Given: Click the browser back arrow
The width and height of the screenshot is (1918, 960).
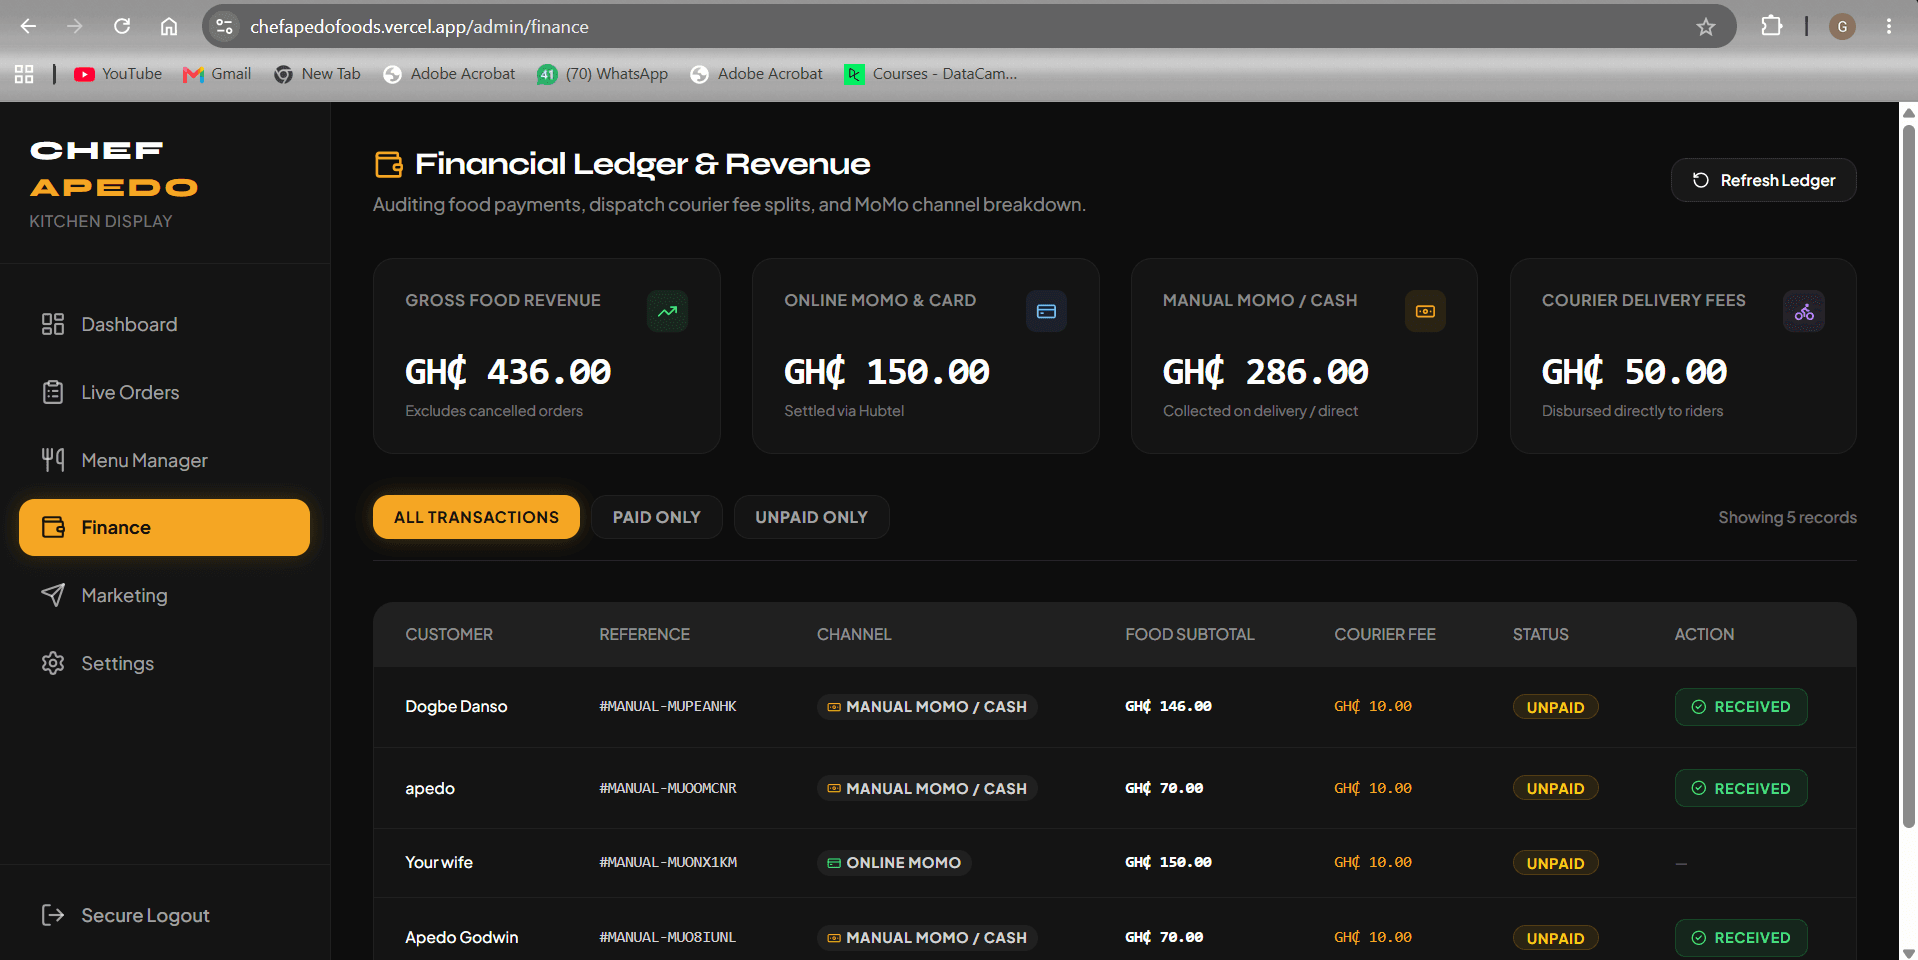Looking at the screenshot, I should (x=28, y=26).
